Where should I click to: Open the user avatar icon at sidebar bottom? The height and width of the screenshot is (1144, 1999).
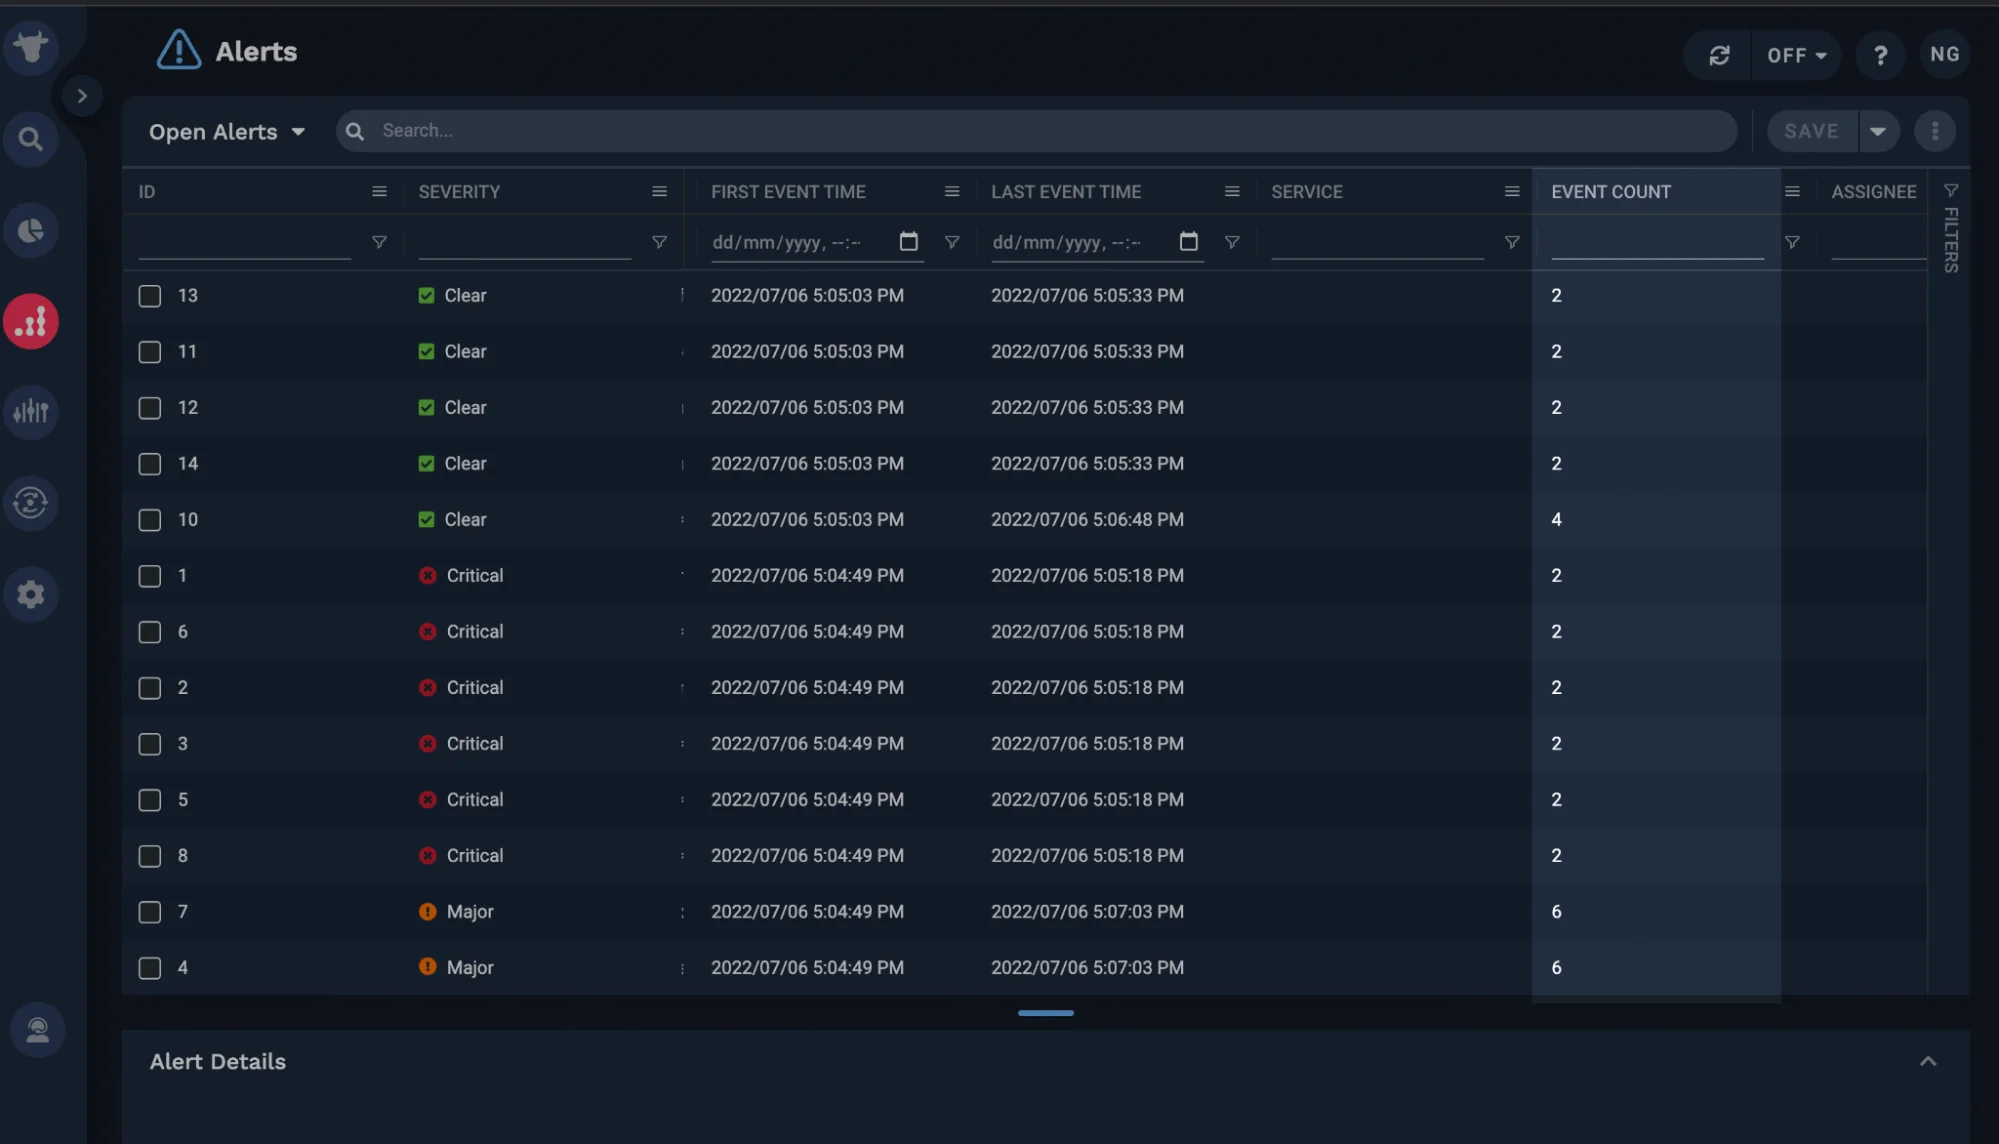click(x=37, y=1030)
